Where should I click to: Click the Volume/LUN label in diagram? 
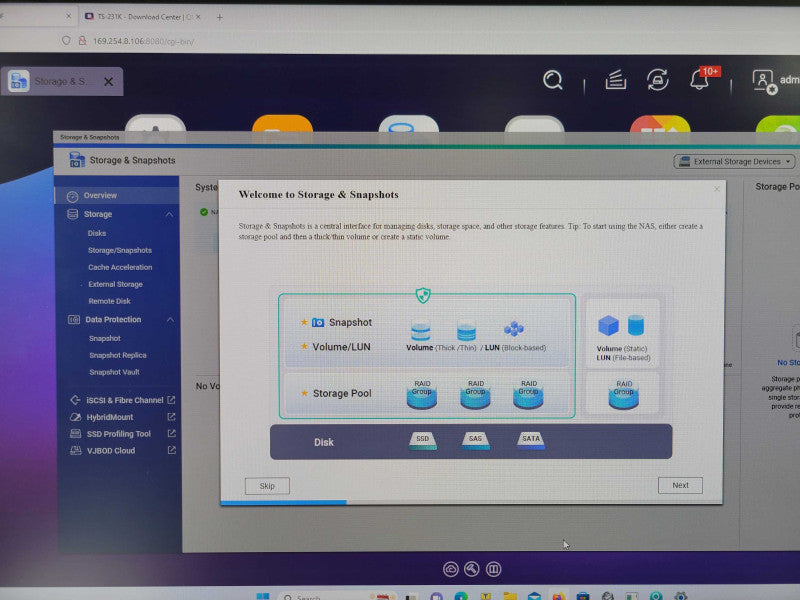click(341, 347)
